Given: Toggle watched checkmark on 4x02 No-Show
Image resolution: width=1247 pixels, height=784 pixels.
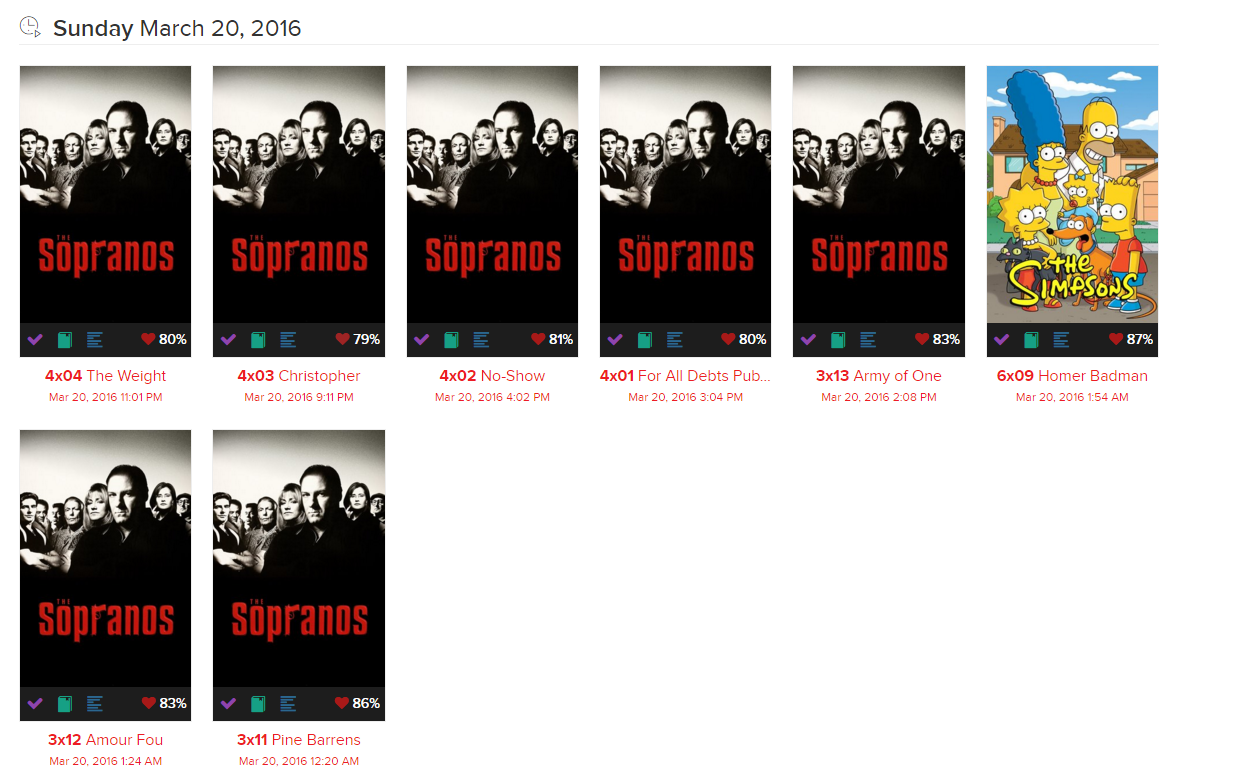Looking at the screenshot, I should (421, 340).
